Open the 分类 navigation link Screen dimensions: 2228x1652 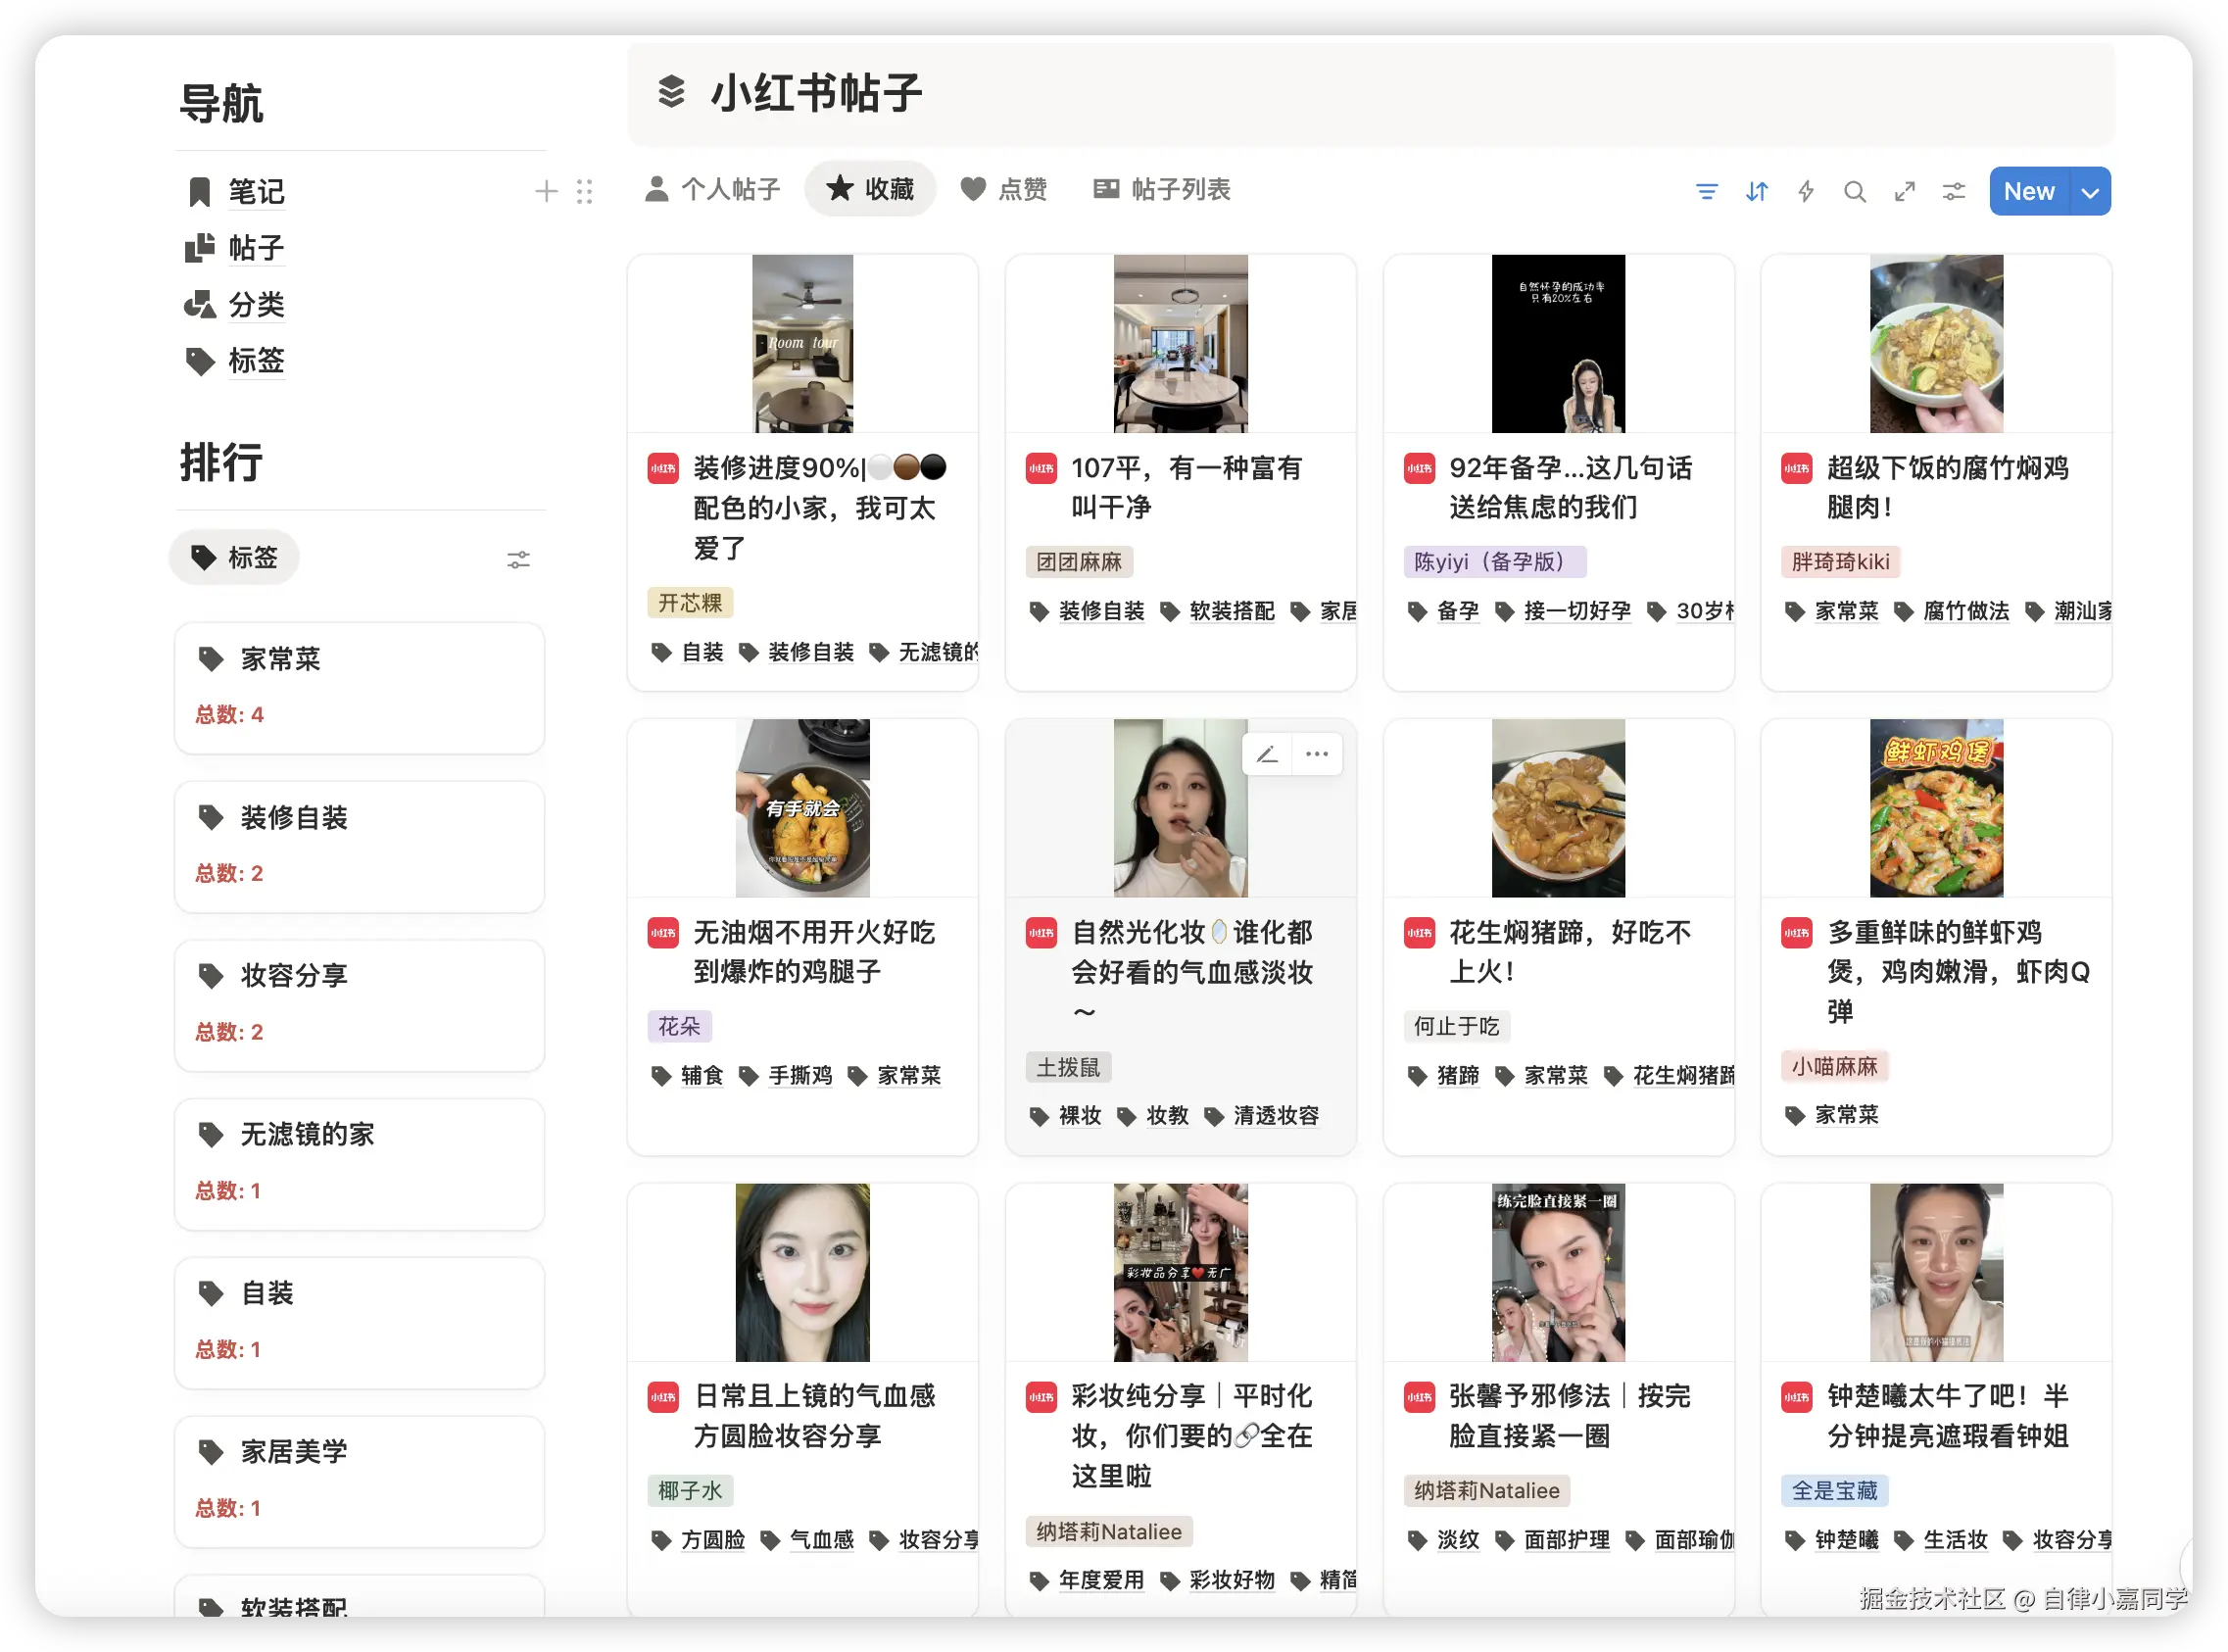[256, 304]
